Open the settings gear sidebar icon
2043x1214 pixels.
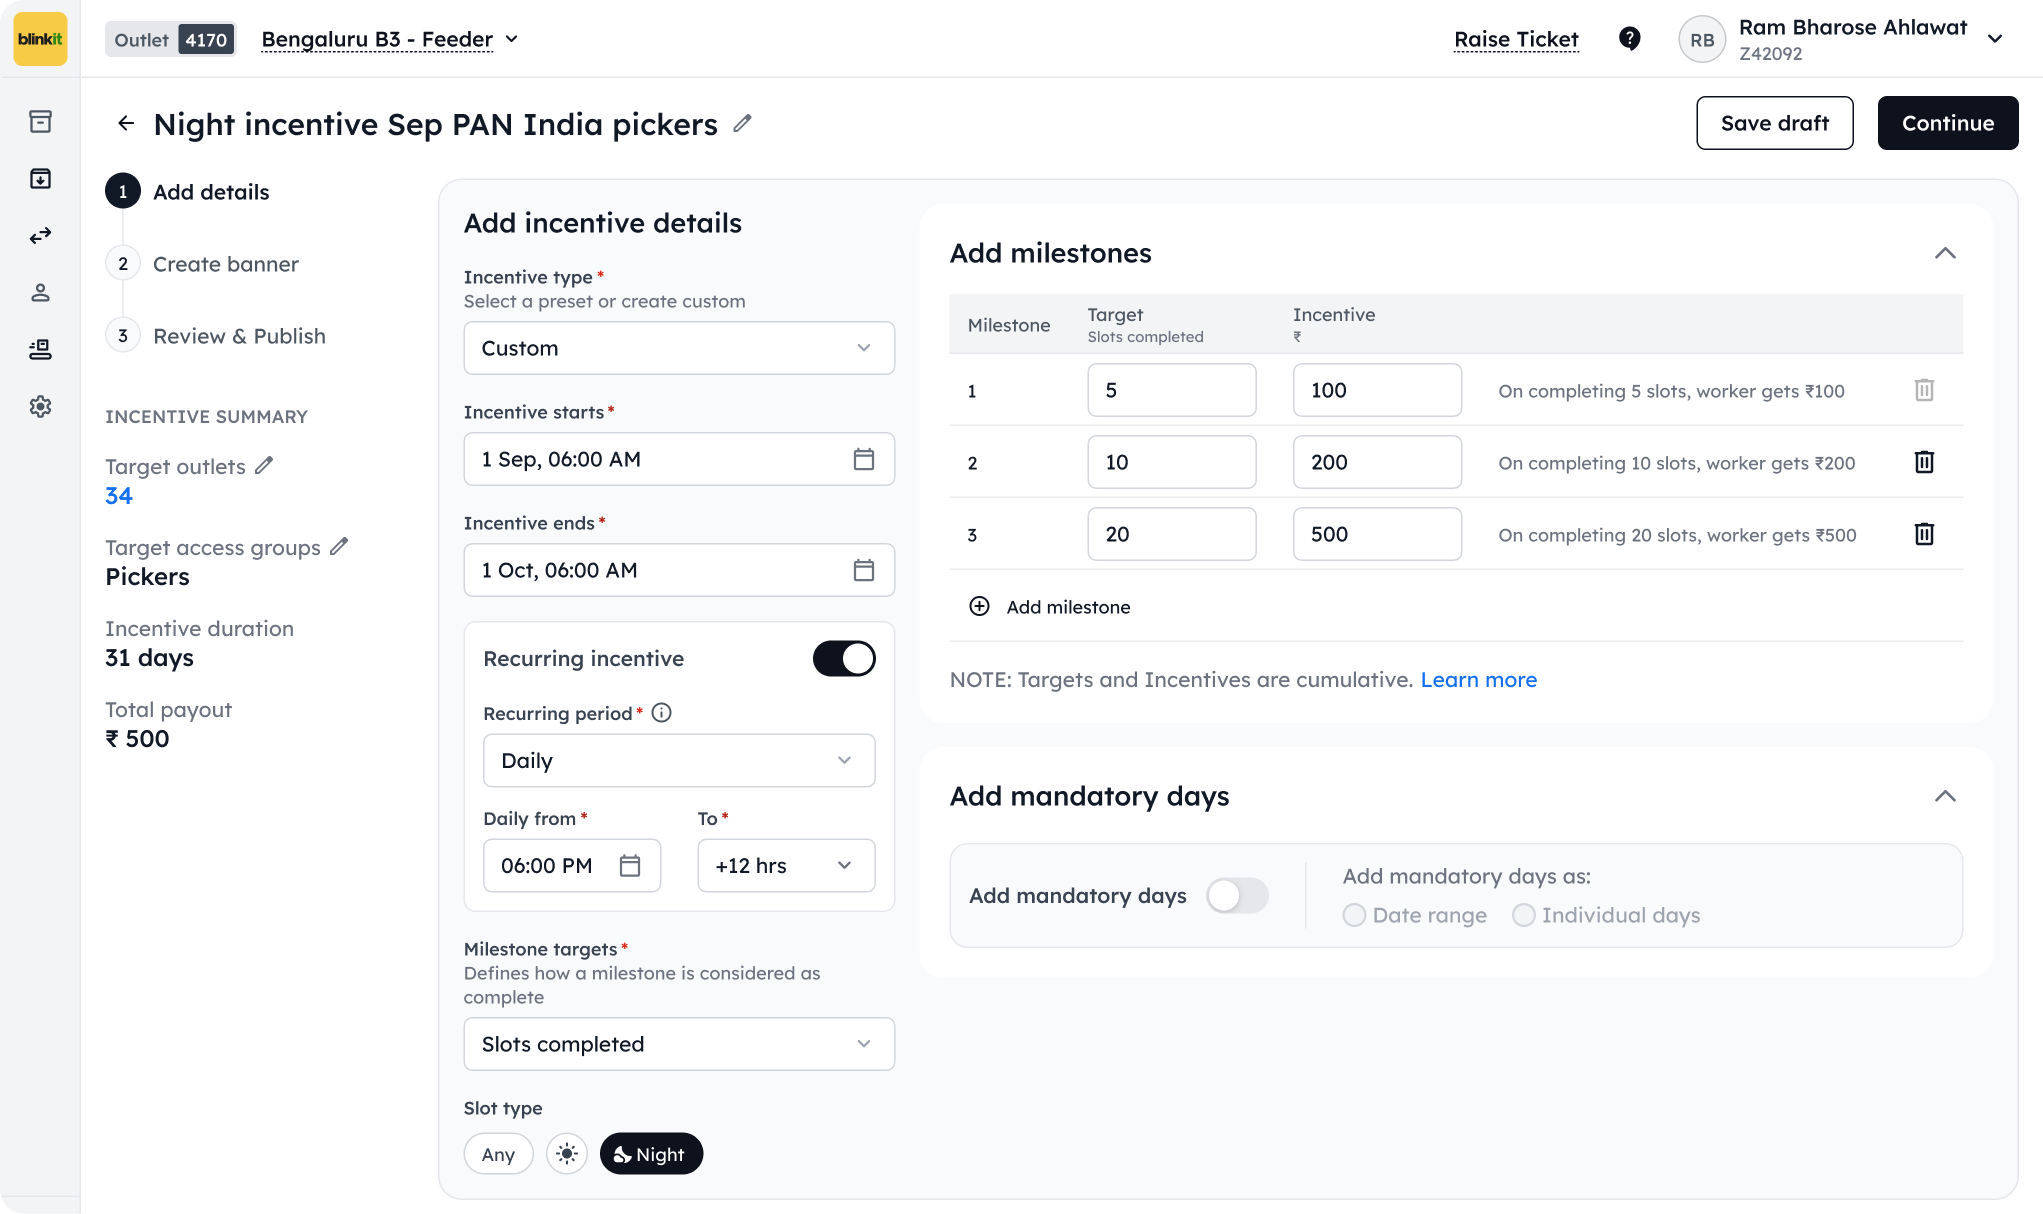tap(40, 406)
